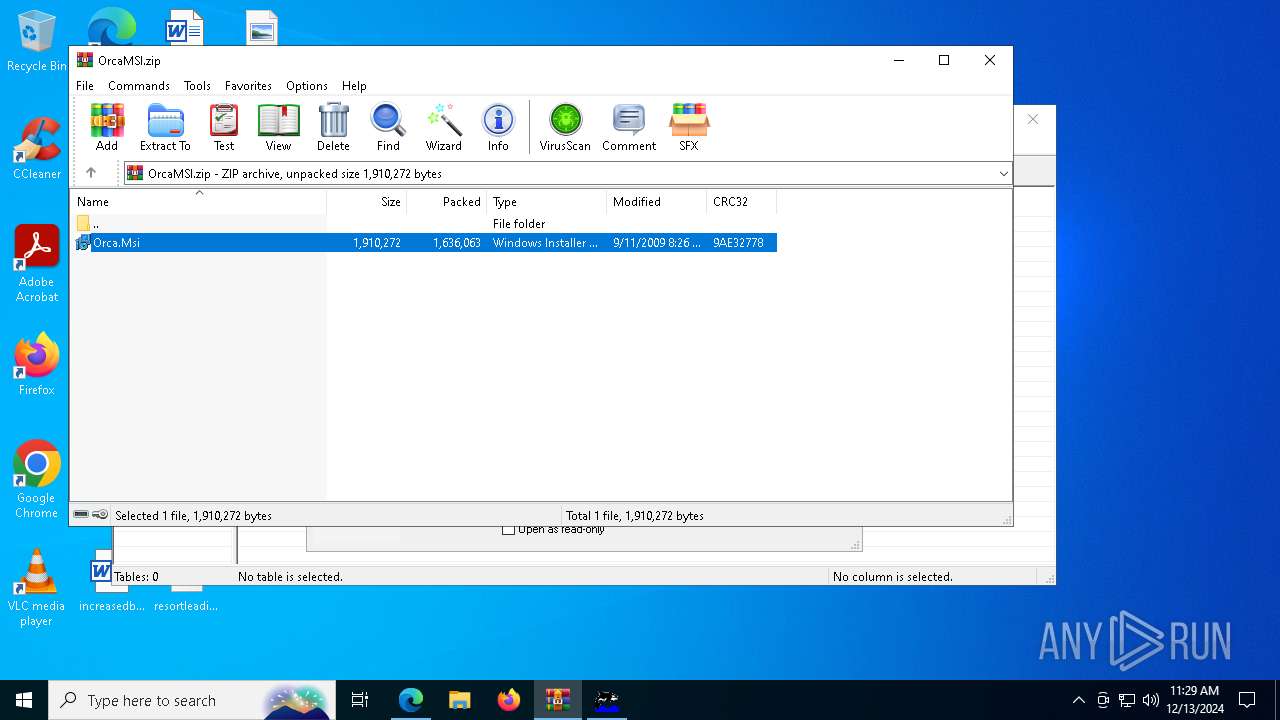Open the File menu
This screenshot has height=720, width=1280.
point(85,86)
